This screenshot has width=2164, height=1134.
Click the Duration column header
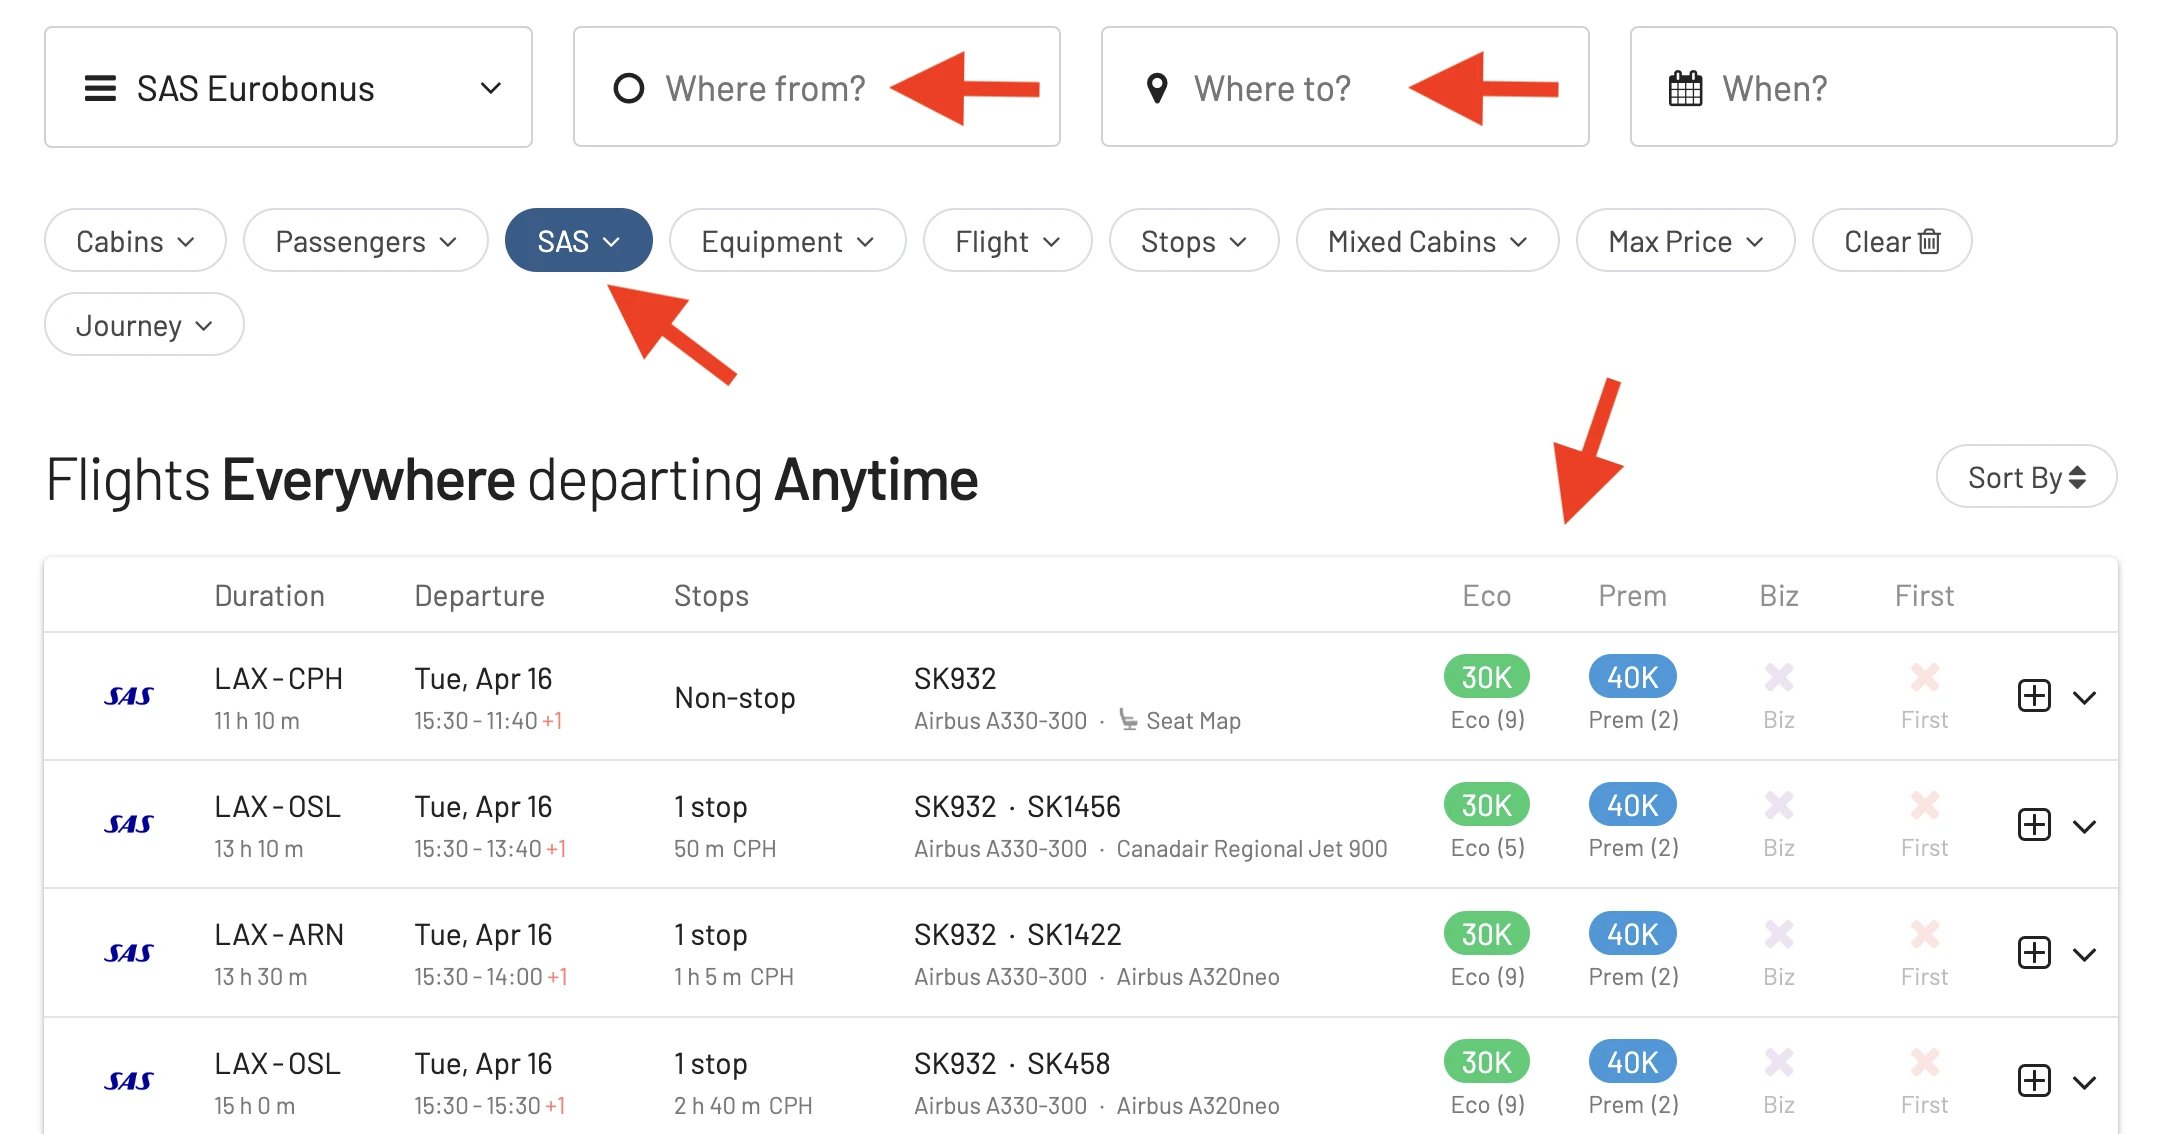269,596
